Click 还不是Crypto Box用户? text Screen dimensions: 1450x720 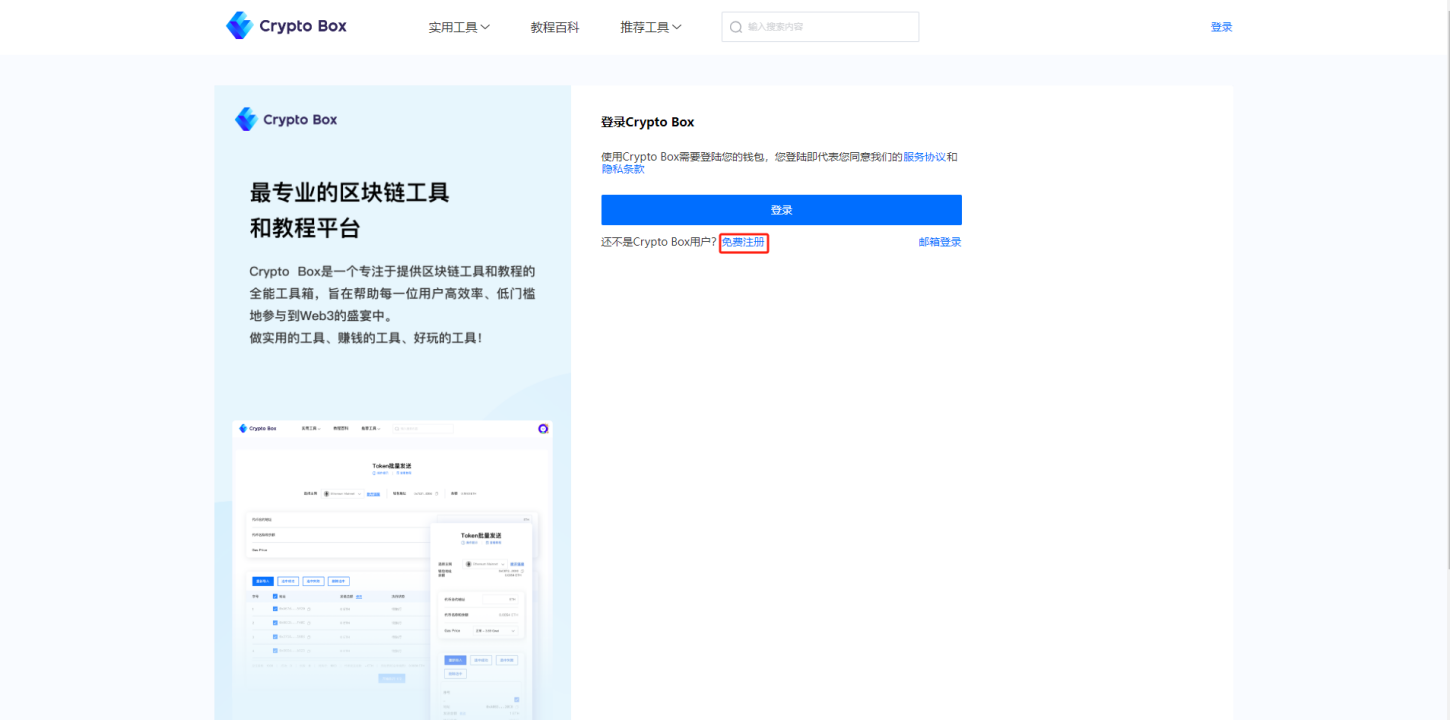point(659,242)
